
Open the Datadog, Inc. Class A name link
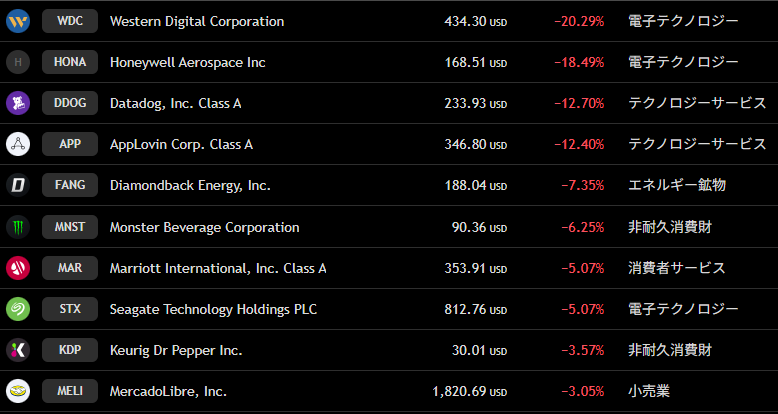pyautogui.click(x=176, y=104)
